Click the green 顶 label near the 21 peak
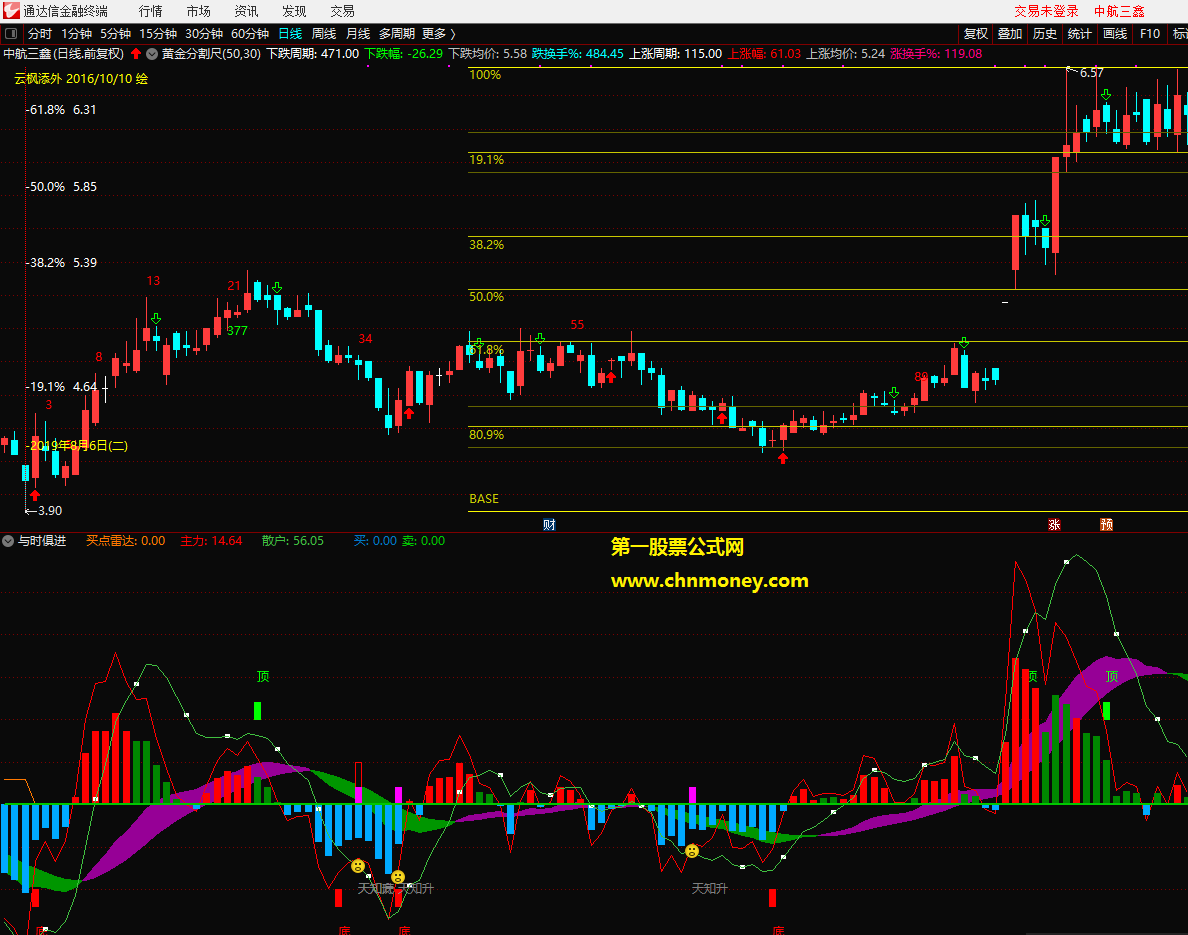1188x935 pixels. coord(263,676)
